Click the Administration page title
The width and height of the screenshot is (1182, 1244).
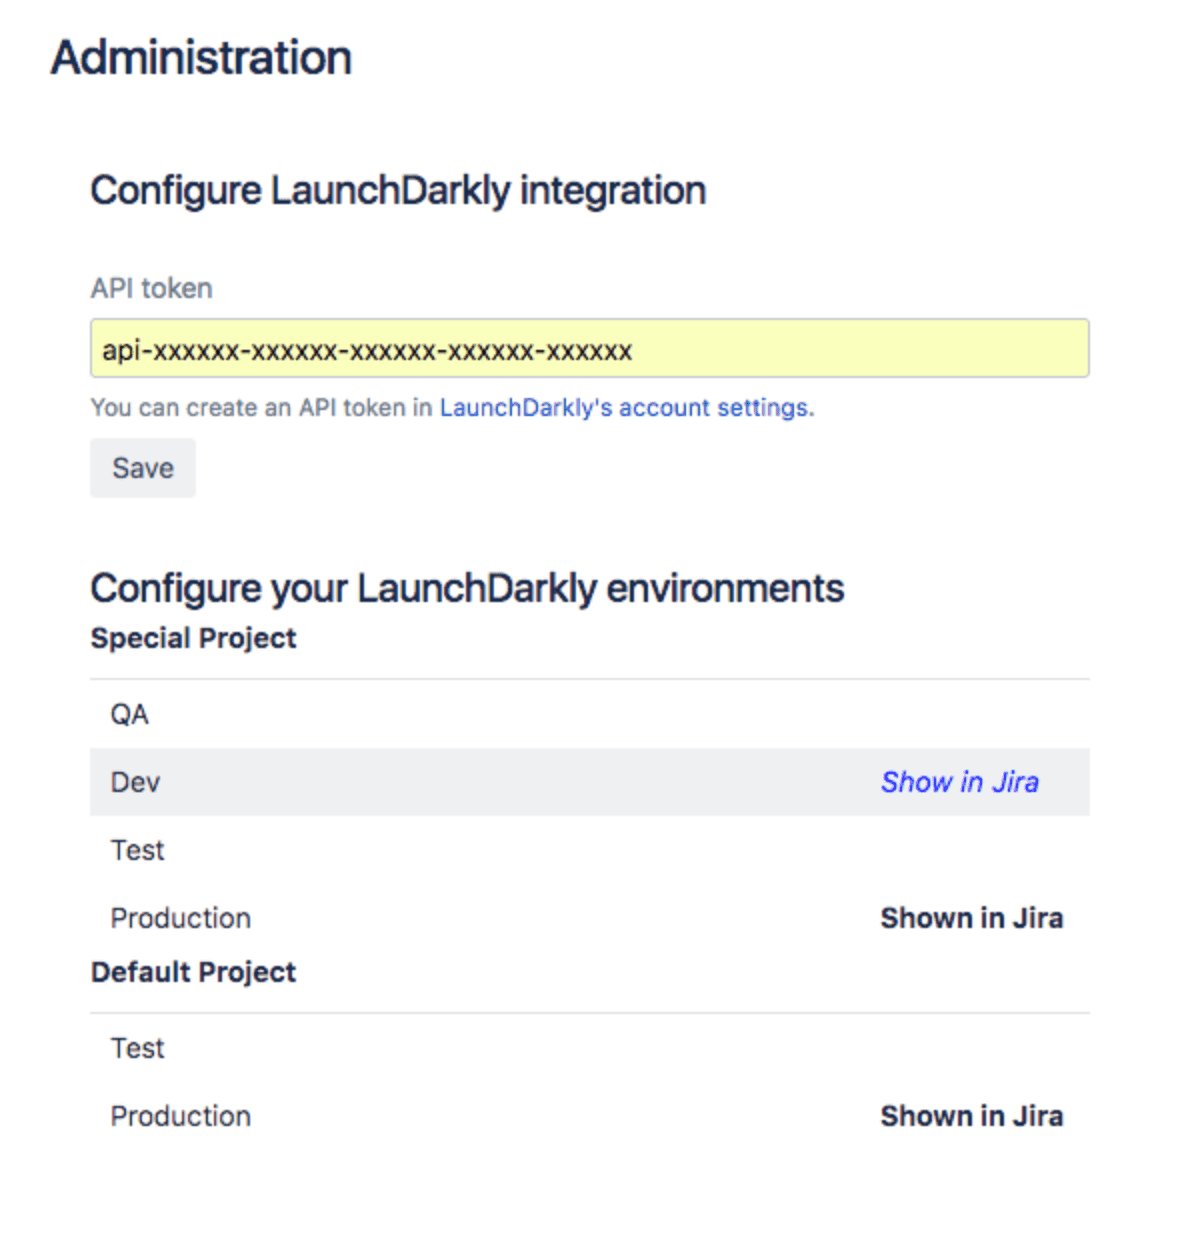click(202, 57)
